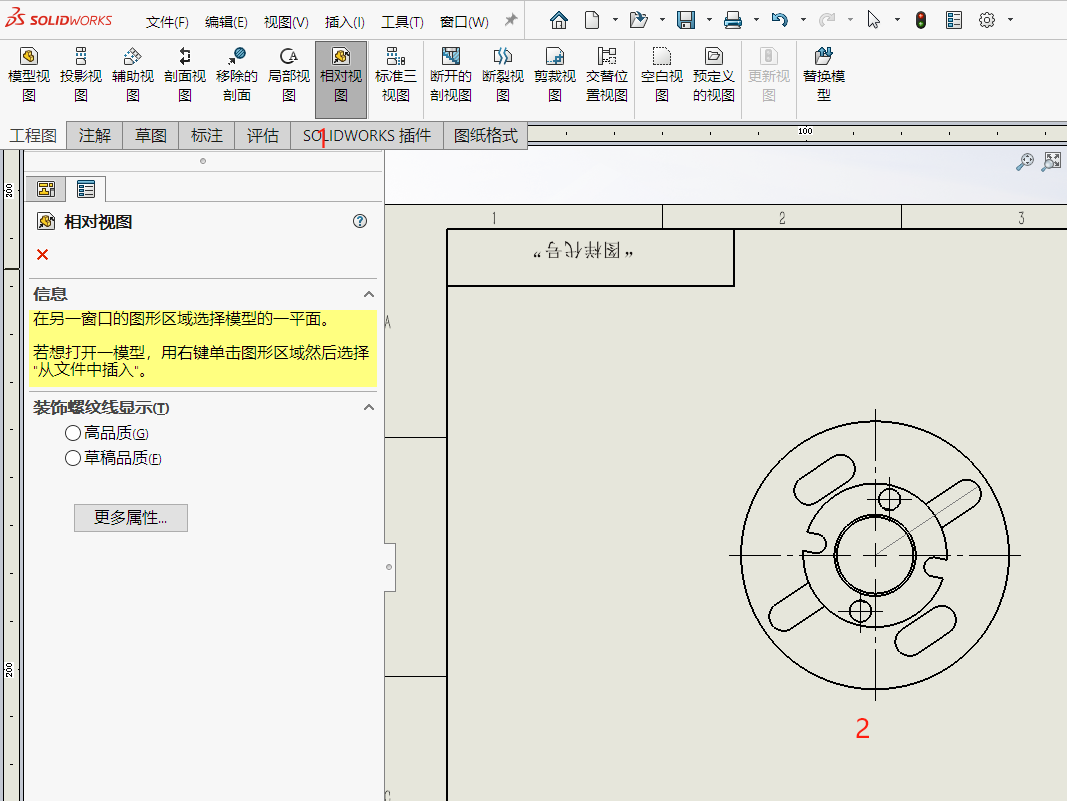The width and height of the screenshot is (1067, 801).
Task: Click the Rebuild traffic light icon
Action: pos(921,20)
